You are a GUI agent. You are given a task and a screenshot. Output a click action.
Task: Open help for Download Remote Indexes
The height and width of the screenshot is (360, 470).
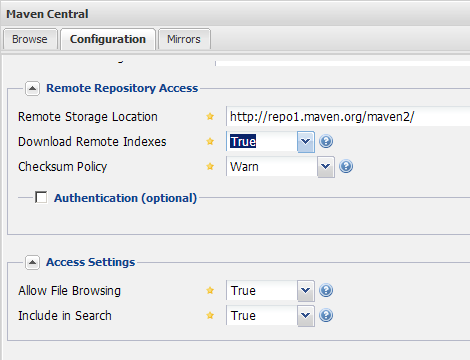click(326, 141)
